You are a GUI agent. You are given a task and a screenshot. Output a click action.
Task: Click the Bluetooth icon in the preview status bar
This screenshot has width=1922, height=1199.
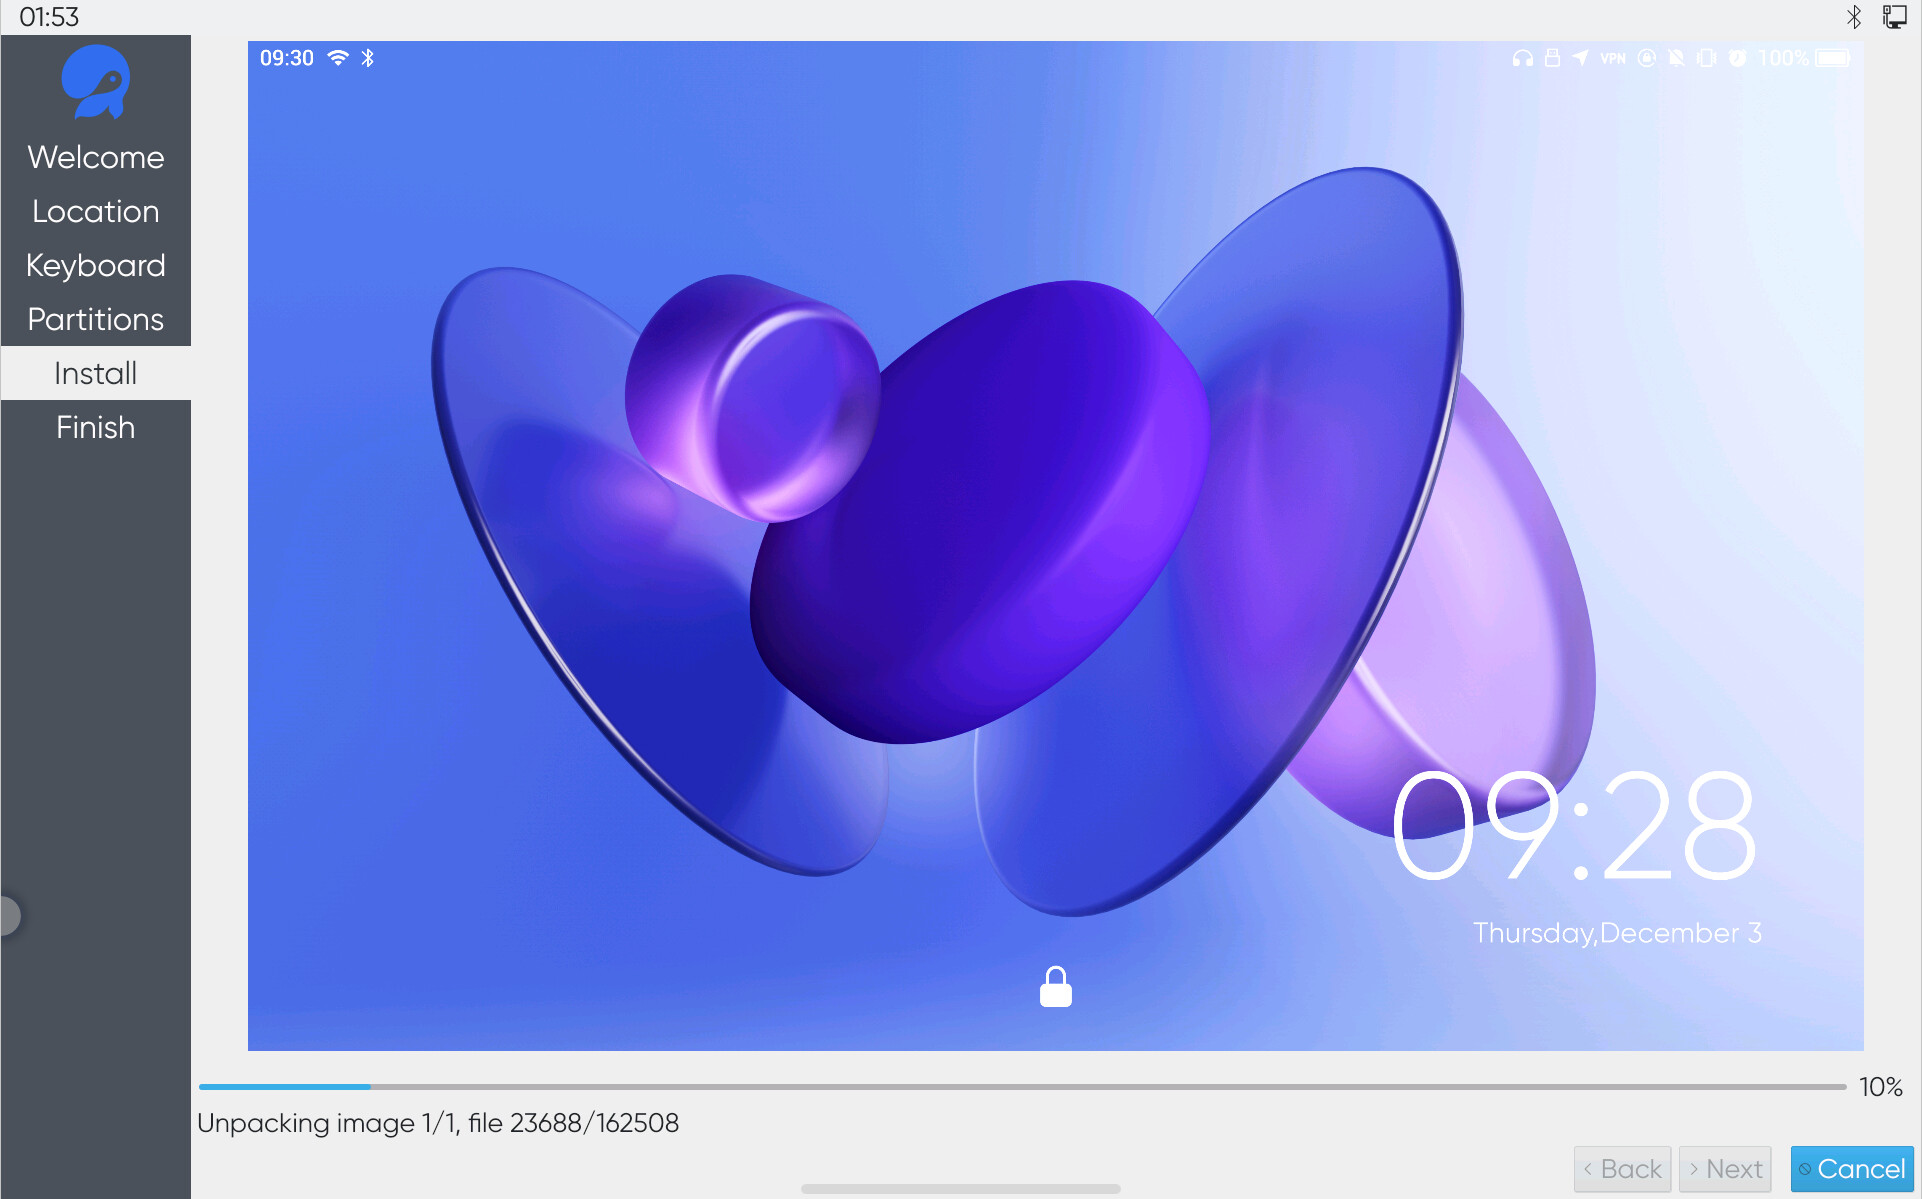[x=369, y=57]
